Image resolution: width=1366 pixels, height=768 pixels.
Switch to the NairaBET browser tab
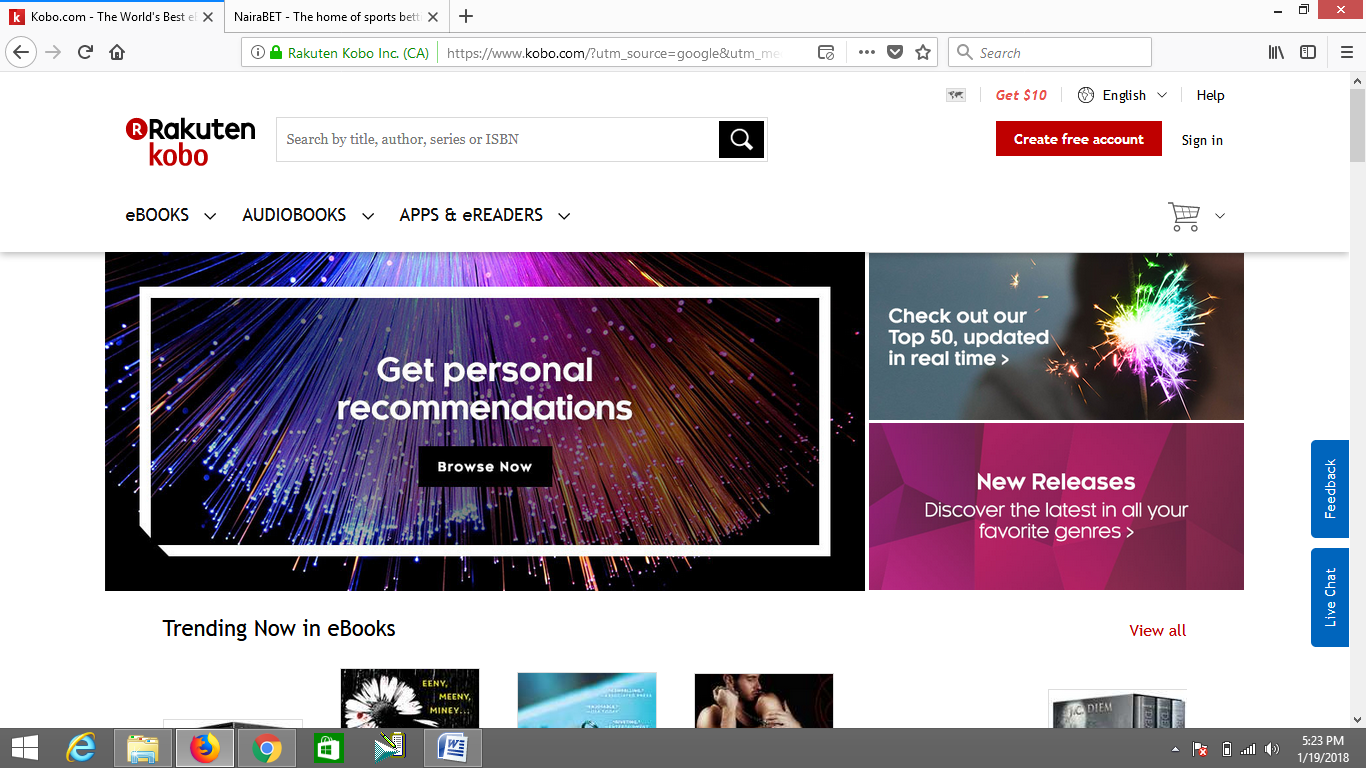pos(330,16)
